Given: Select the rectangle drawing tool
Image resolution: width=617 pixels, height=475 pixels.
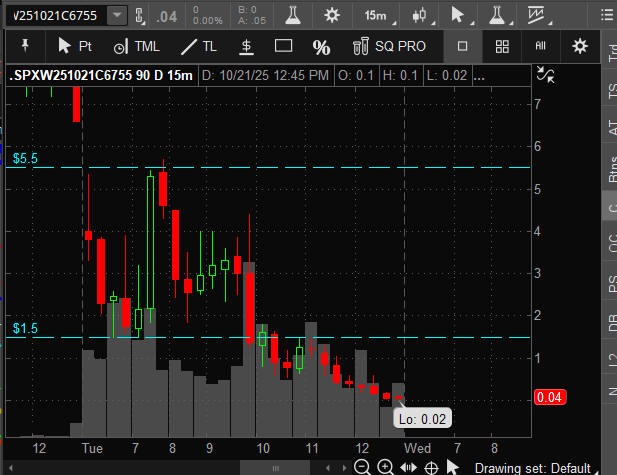Looking at the screenshot, I should (283, 46).
